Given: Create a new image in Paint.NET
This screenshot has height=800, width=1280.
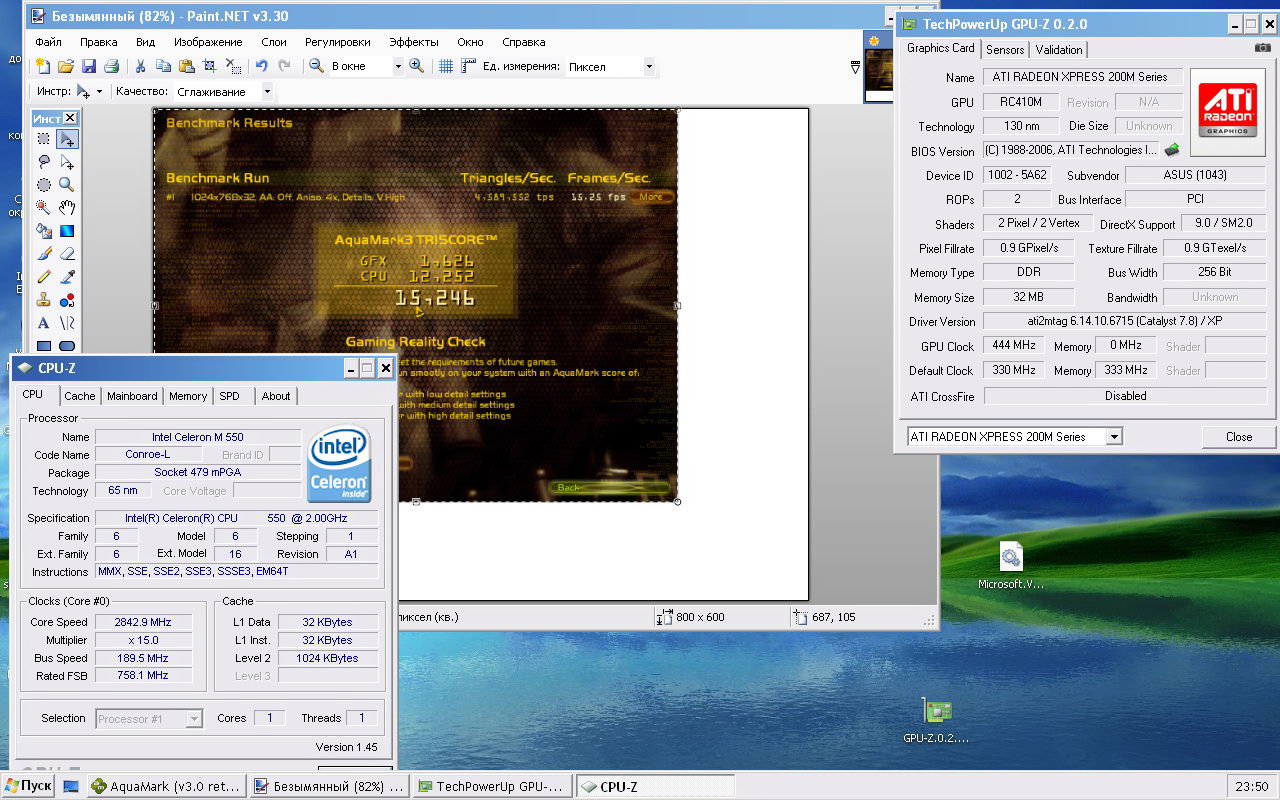Looking at the screenshot, I should [42, 66].
